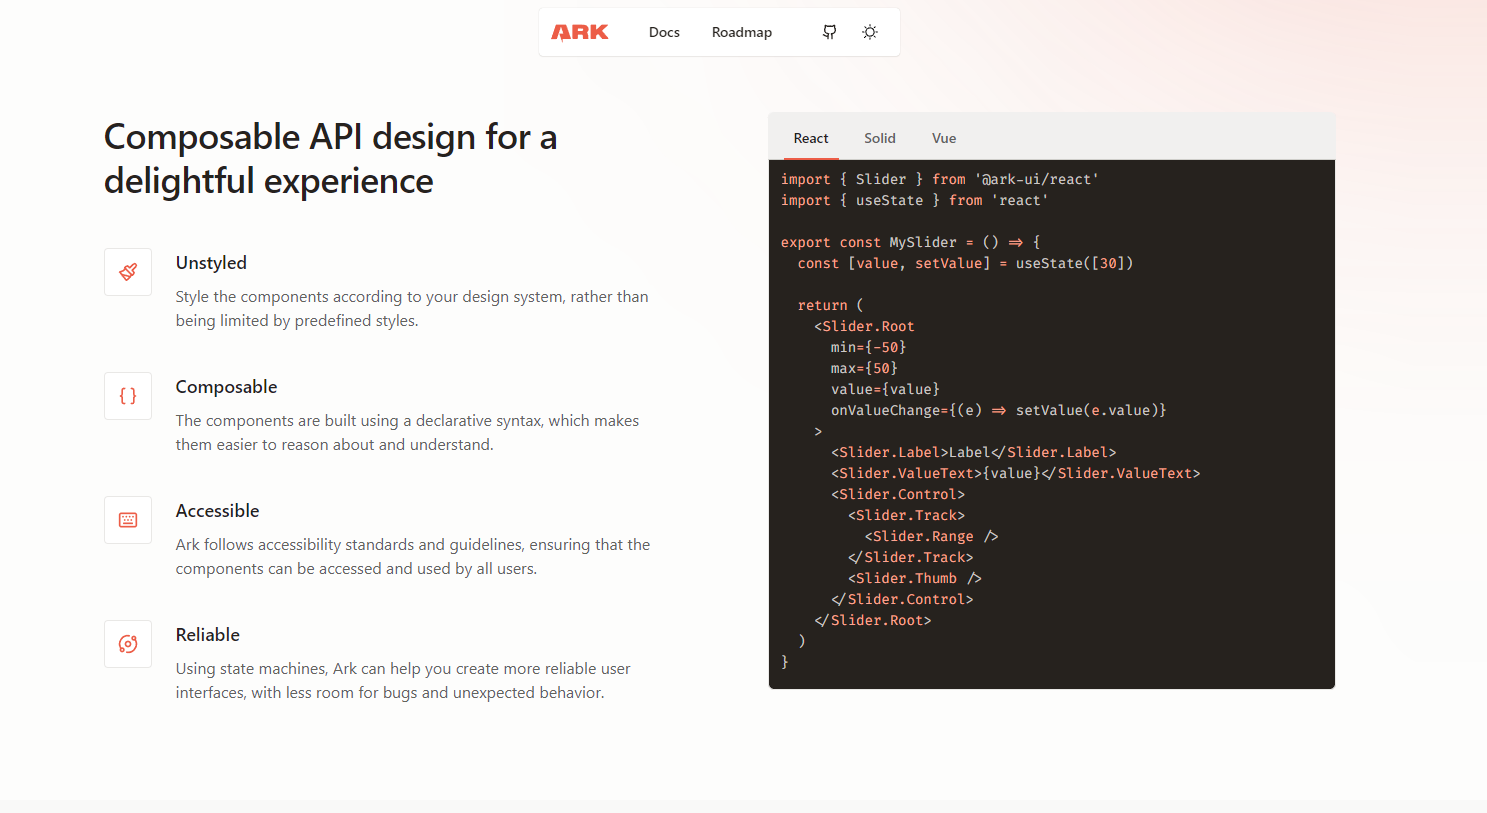The width and height of the screenshot is (1487, 813).
Task: Click the useState import code line
Action: tap(914, 200)
